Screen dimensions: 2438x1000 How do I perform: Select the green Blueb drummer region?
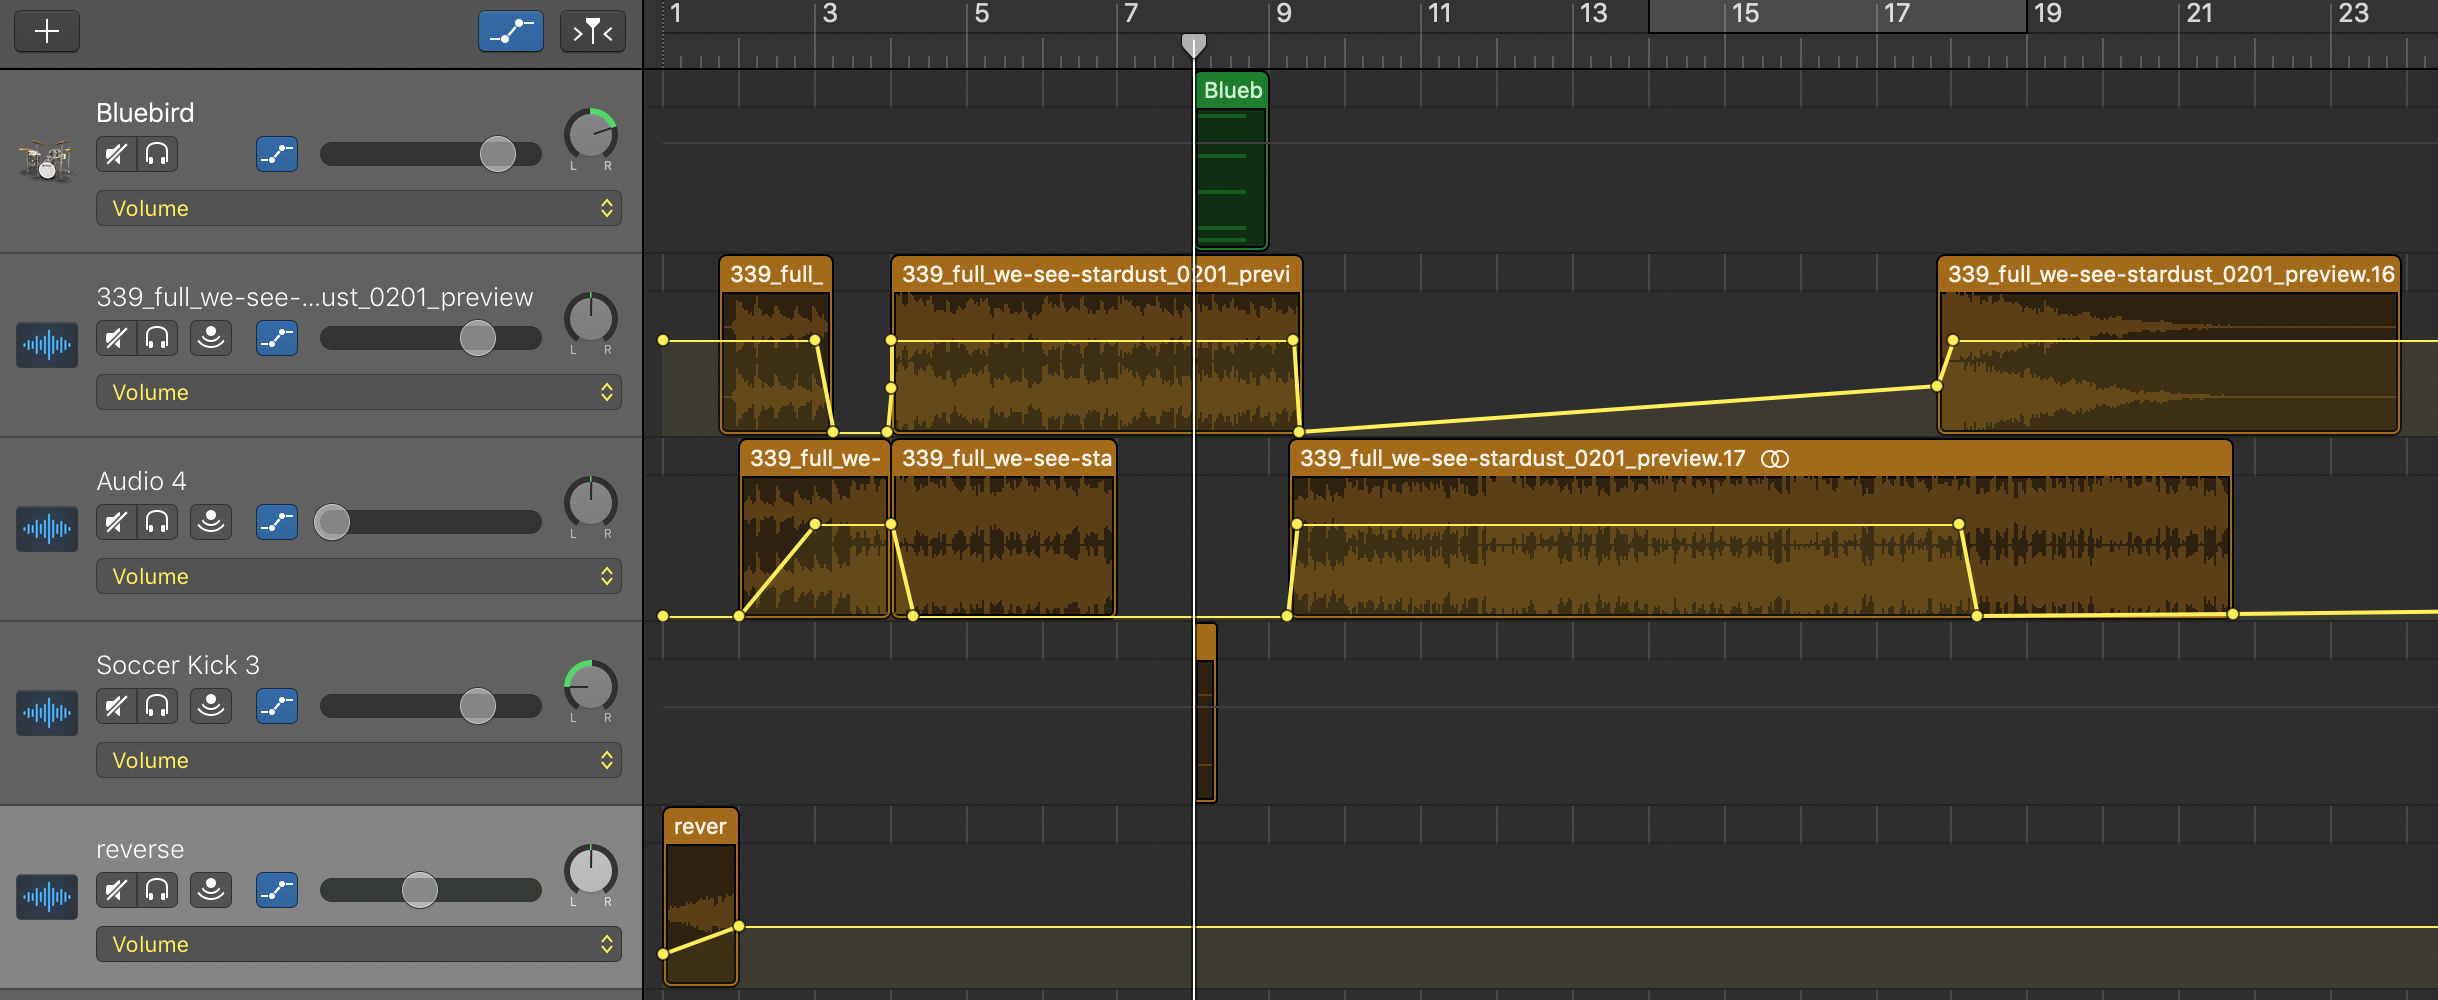point(1232,160)
